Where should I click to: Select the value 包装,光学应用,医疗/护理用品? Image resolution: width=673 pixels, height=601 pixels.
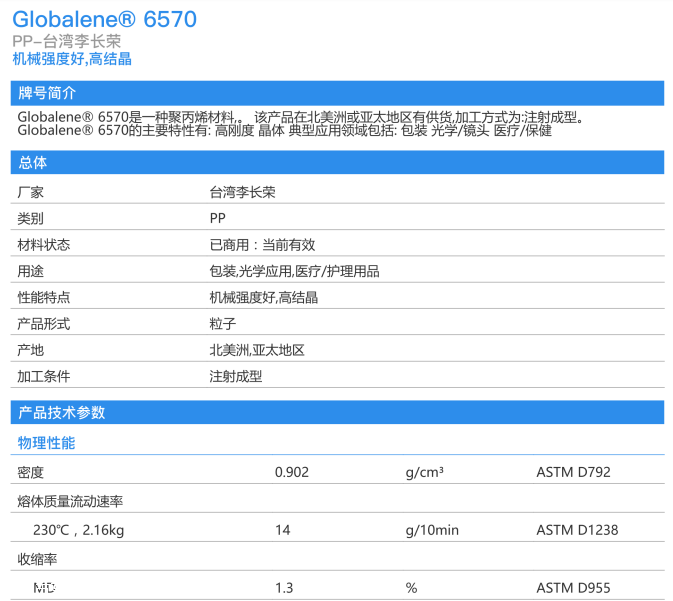pyautogui.click(x=294, y=271)
